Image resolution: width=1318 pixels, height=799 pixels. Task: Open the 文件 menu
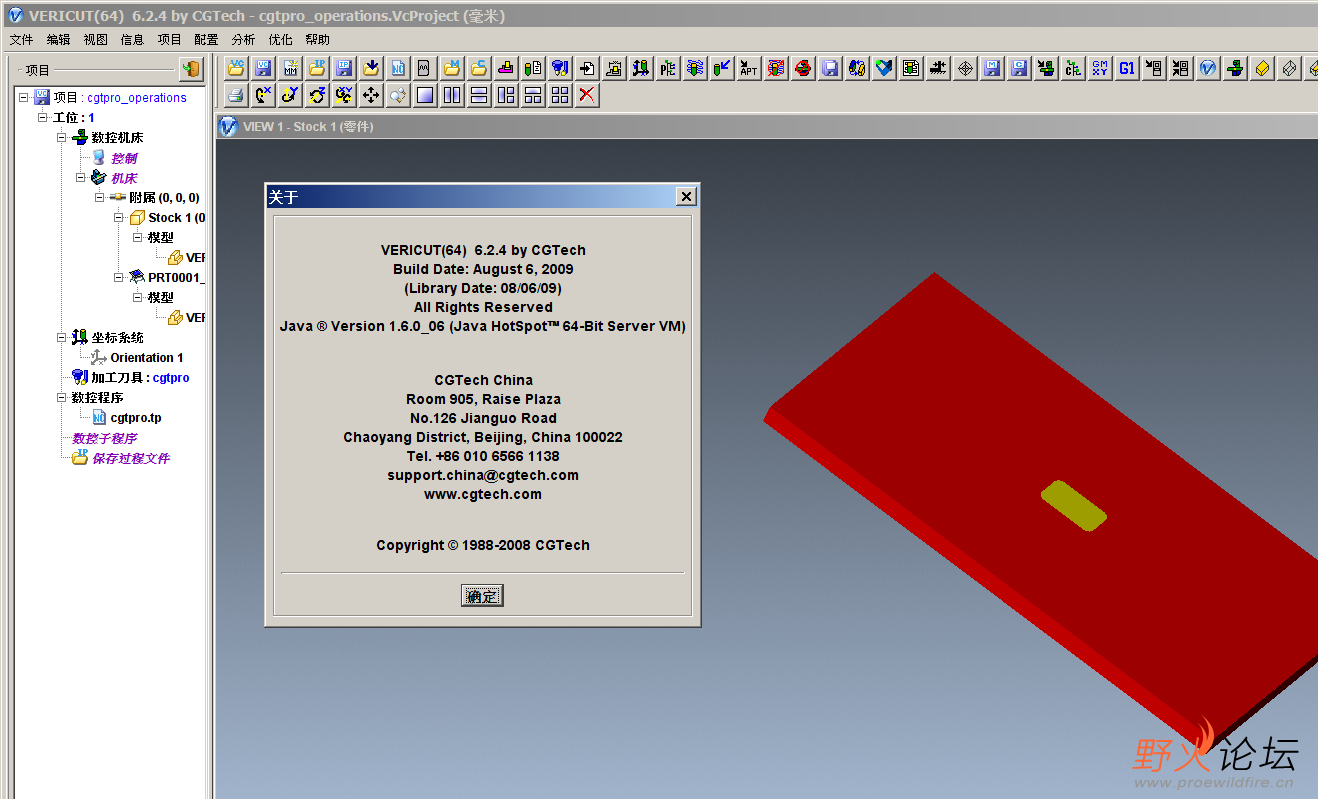(x=21, y=40)
